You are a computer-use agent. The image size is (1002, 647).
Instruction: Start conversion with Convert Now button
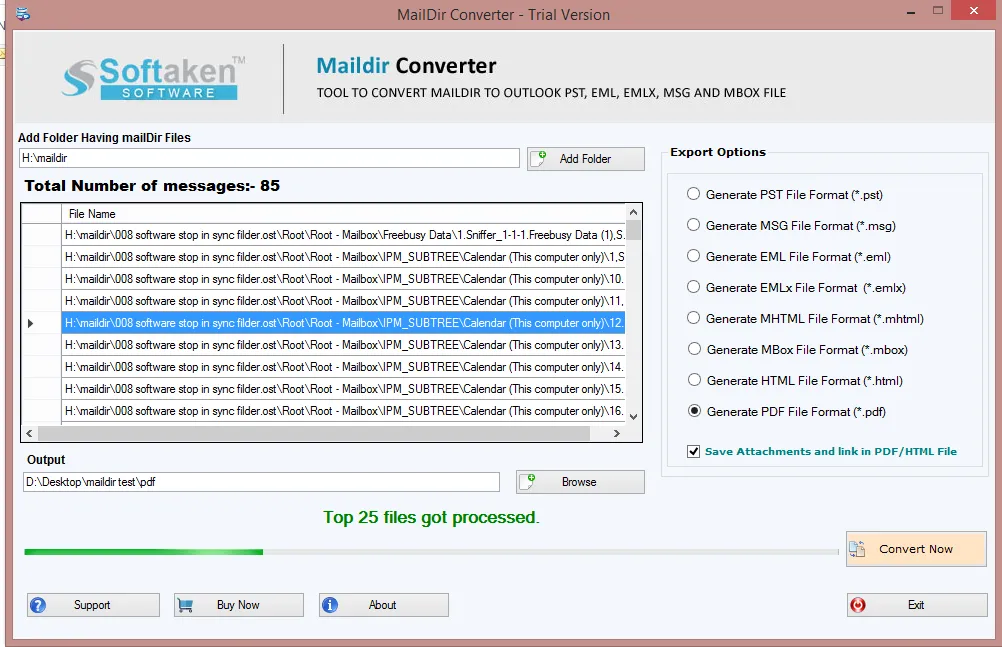[916, 549]
